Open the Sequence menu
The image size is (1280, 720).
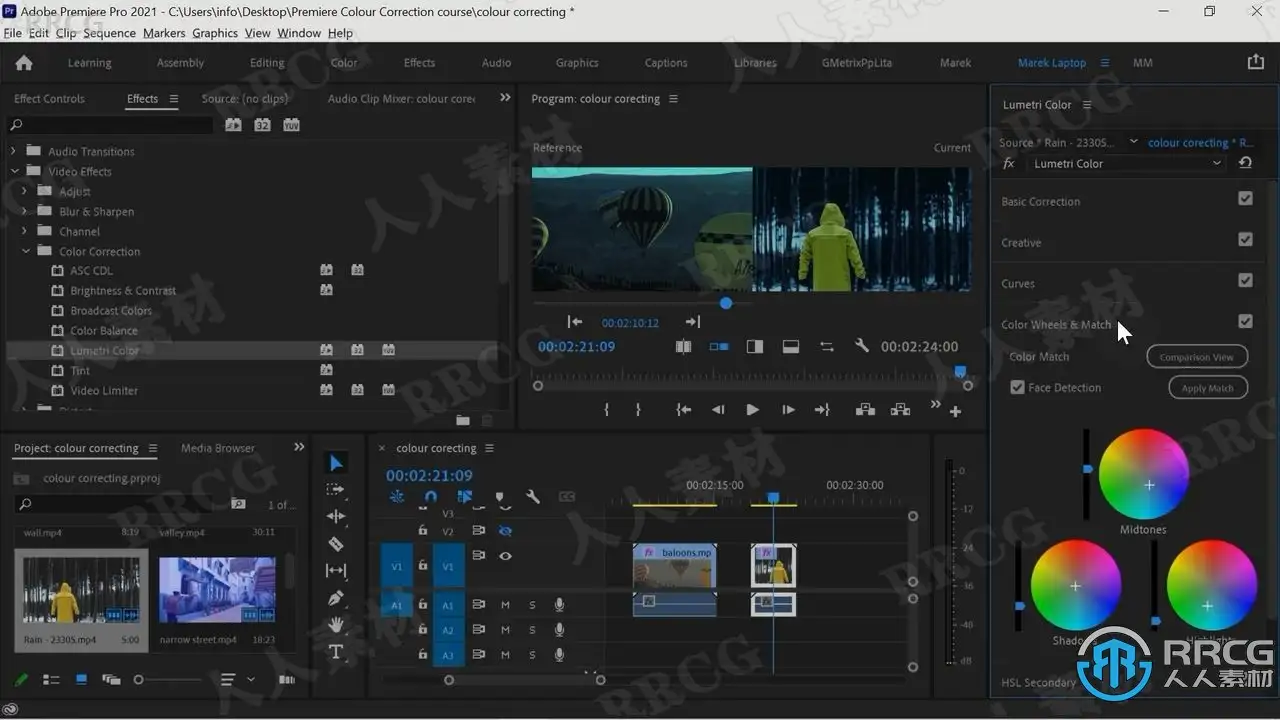[x=109, y=33]
